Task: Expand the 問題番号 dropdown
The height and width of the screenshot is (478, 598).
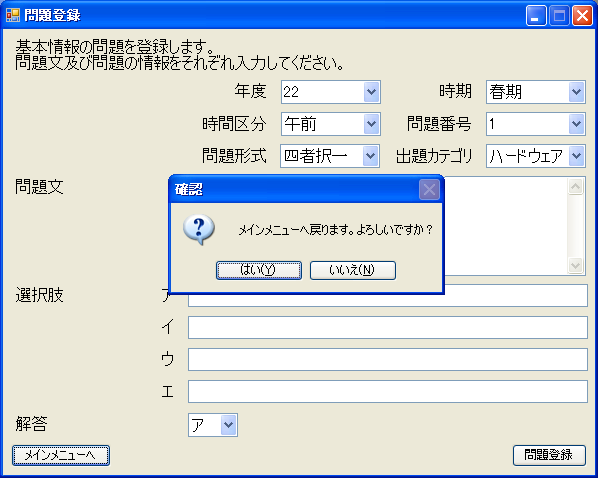Action: (535, 124)
